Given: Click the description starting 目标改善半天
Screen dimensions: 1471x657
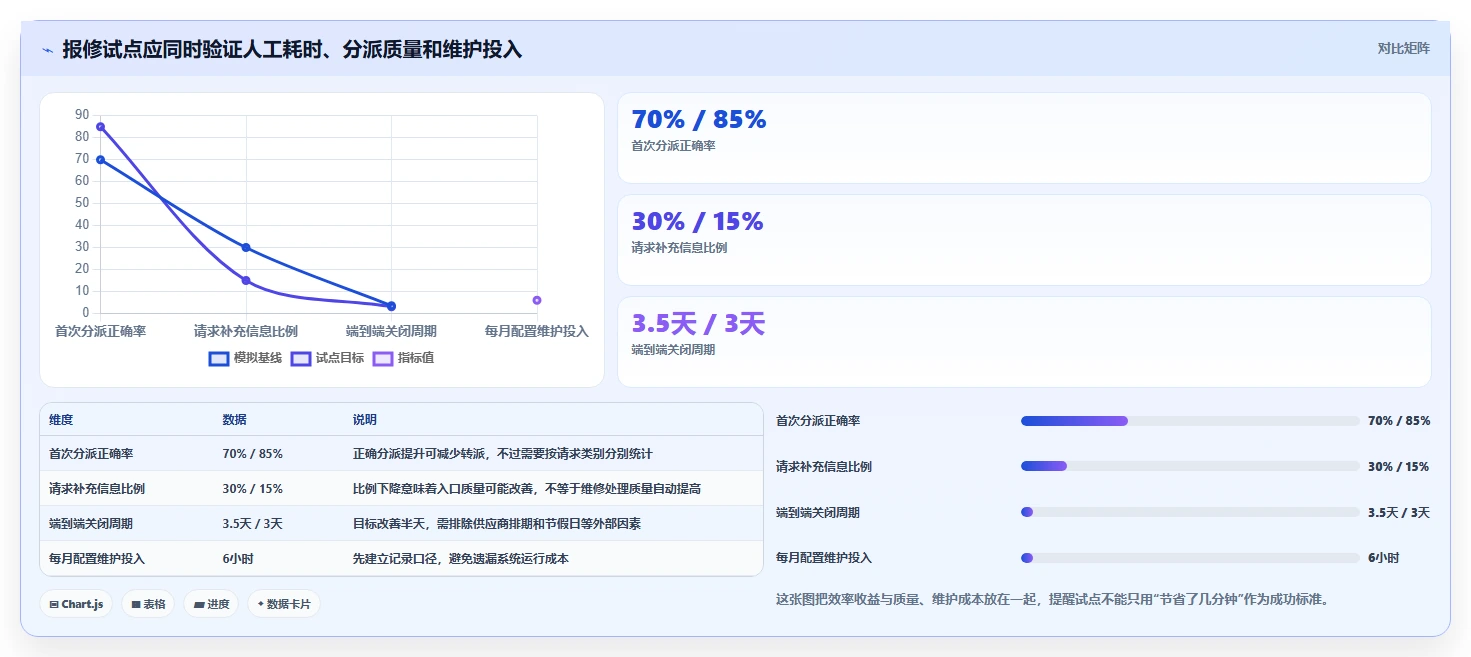Looking at the screenshot, I should [497, 524].
